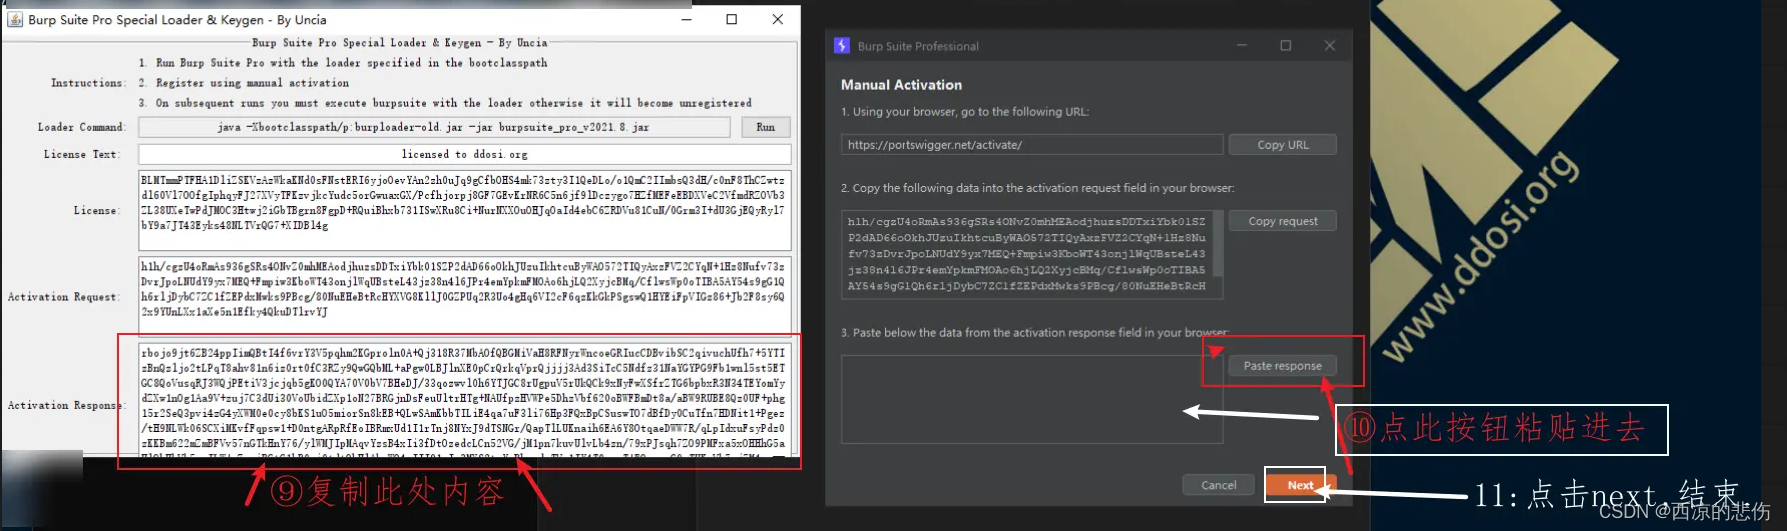
Task: Click step 2 'Copy the following data' text
Action: pos(1037,188)
